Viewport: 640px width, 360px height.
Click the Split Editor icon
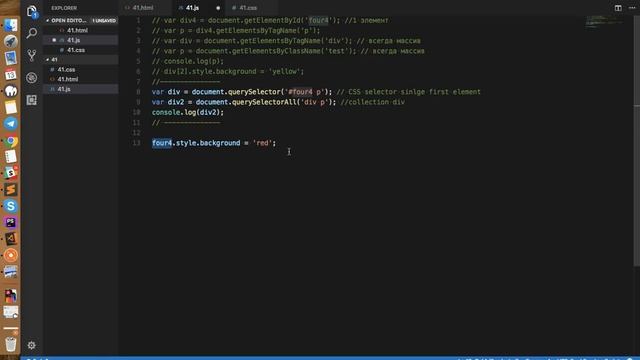coord(618,8)
